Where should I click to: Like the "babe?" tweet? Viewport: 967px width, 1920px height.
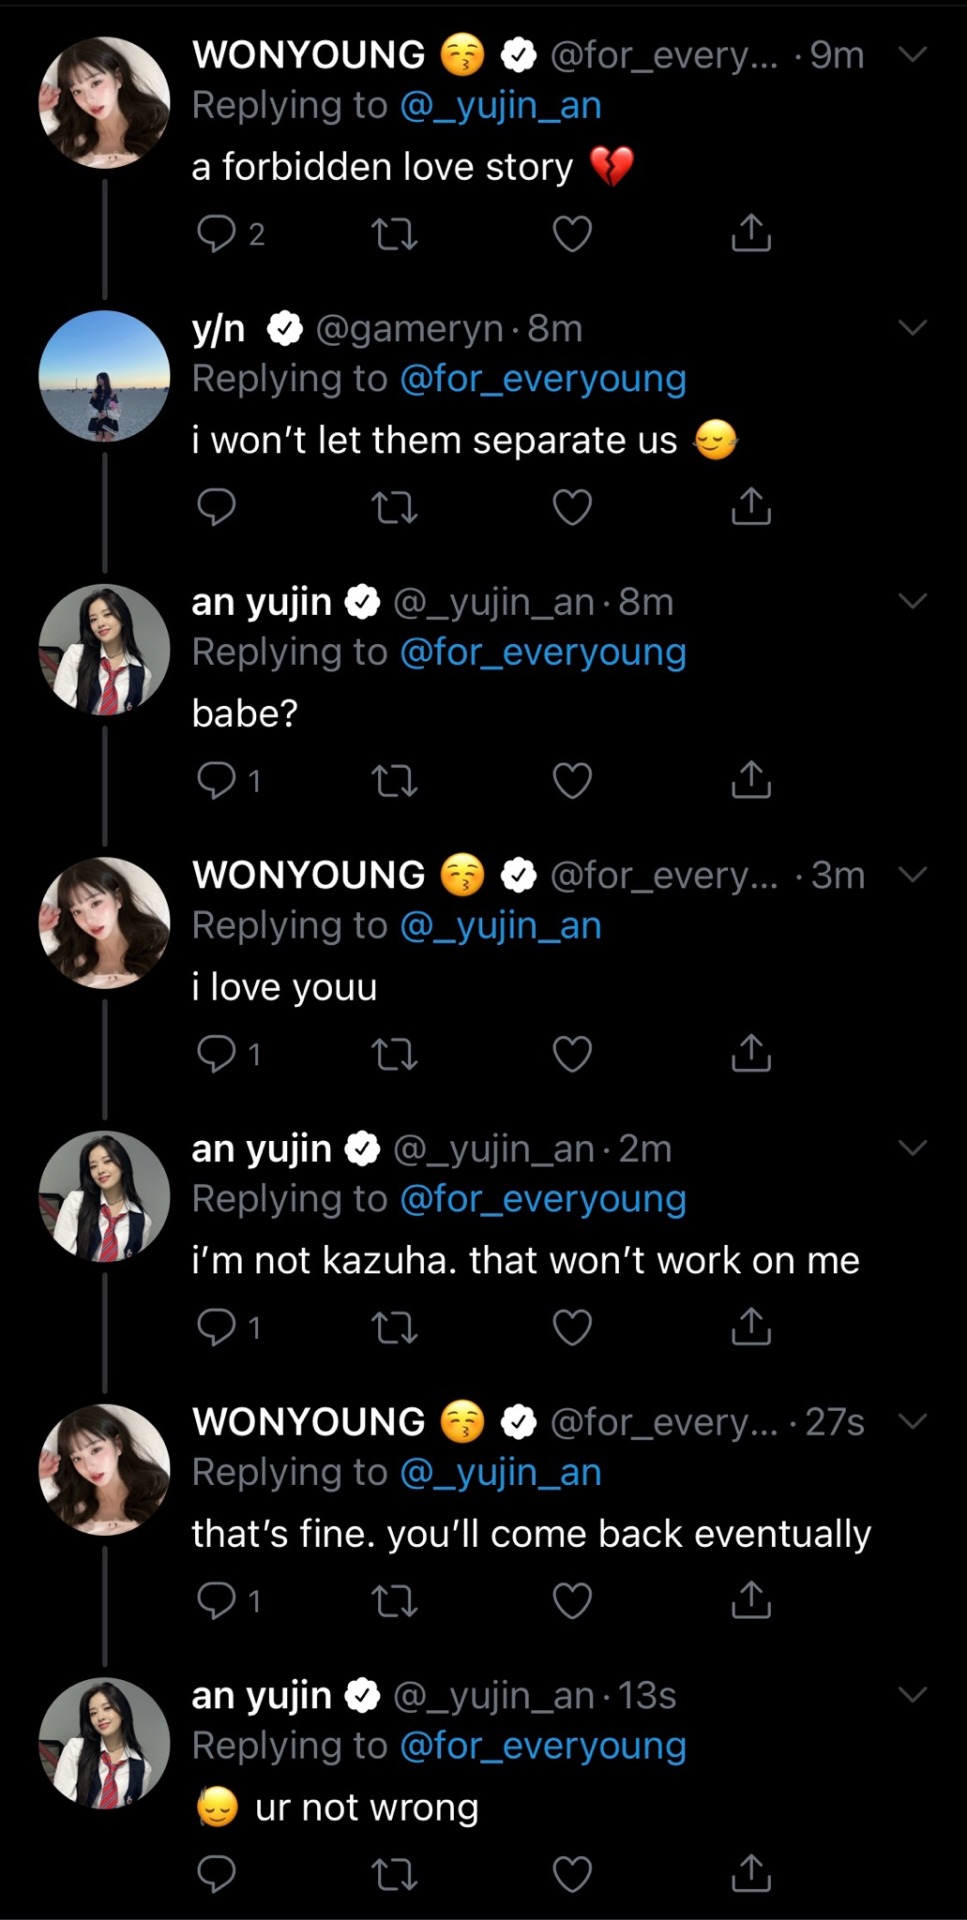tap(572, 780)
